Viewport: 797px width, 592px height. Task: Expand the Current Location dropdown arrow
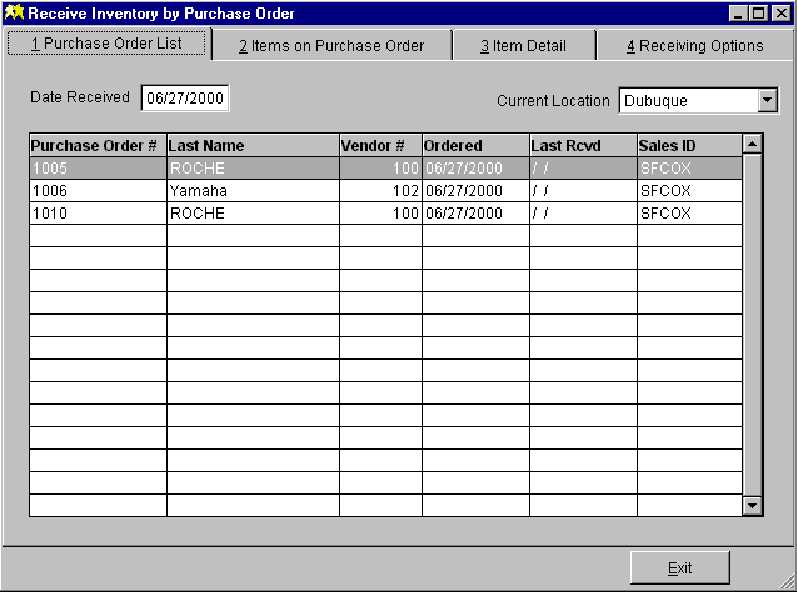[x=767, y=100]
